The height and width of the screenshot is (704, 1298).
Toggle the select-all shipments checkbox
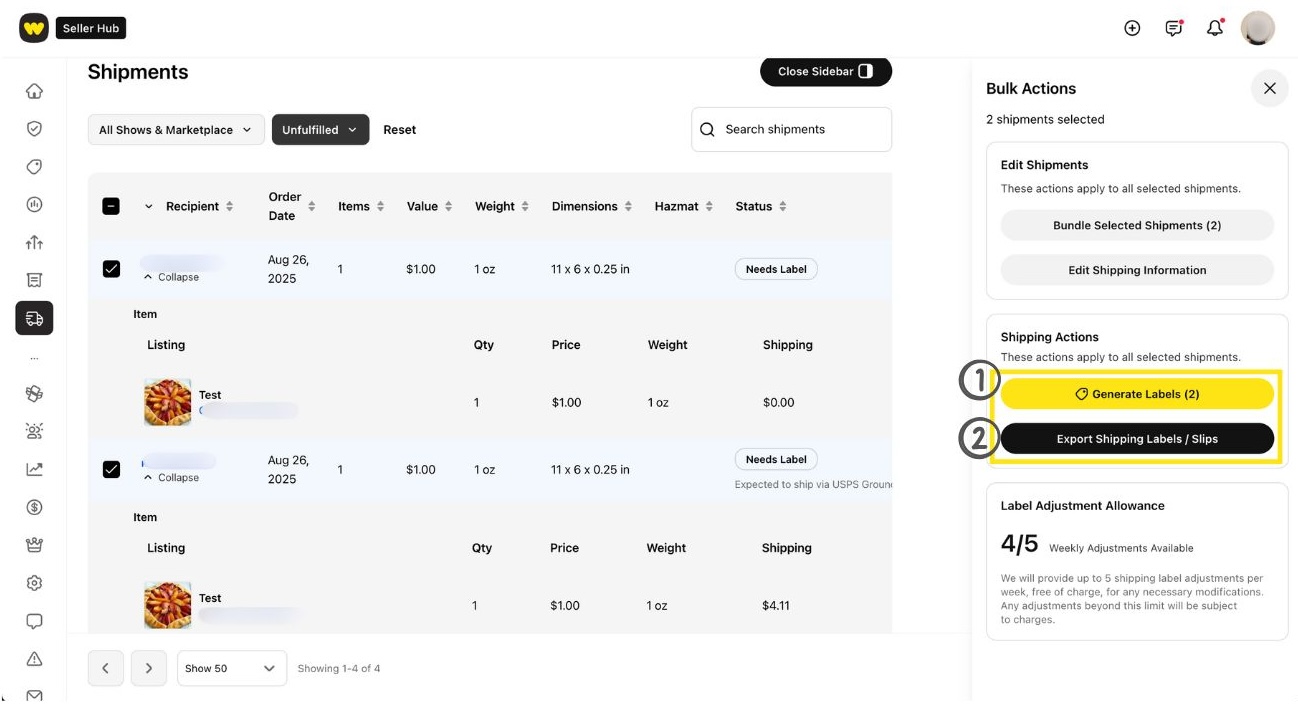tap(111, 205)
